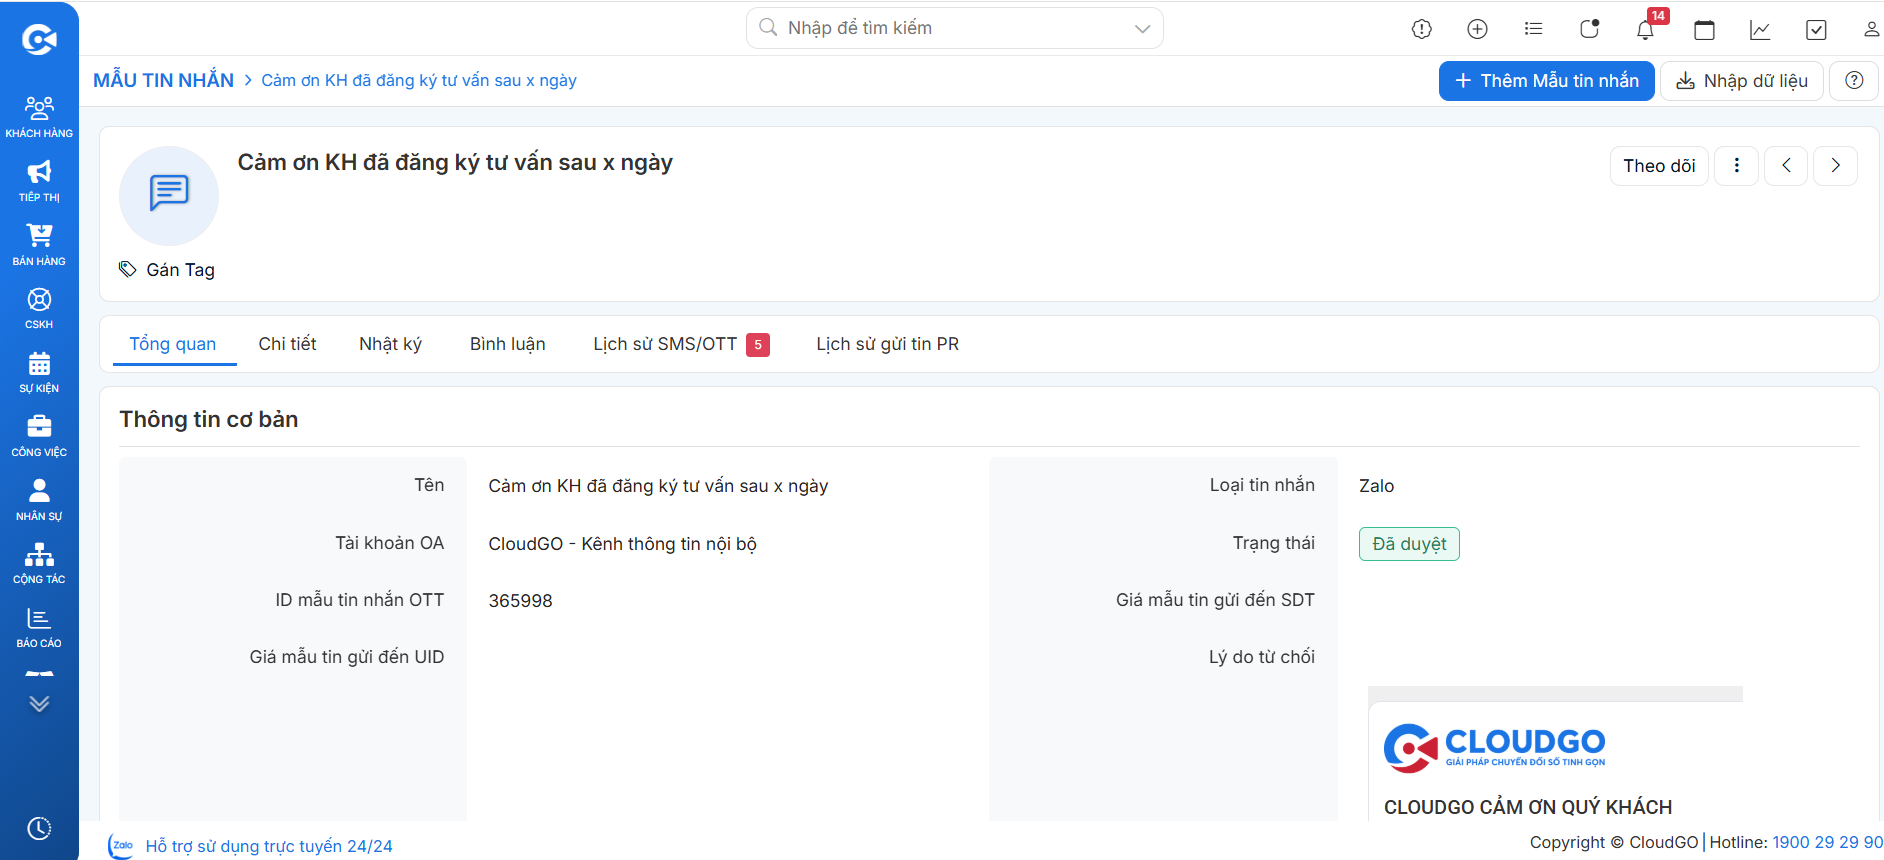Click the Thông tin cơ bản section header
Viewport: 1884px width, 860px height.
(209, 419)
